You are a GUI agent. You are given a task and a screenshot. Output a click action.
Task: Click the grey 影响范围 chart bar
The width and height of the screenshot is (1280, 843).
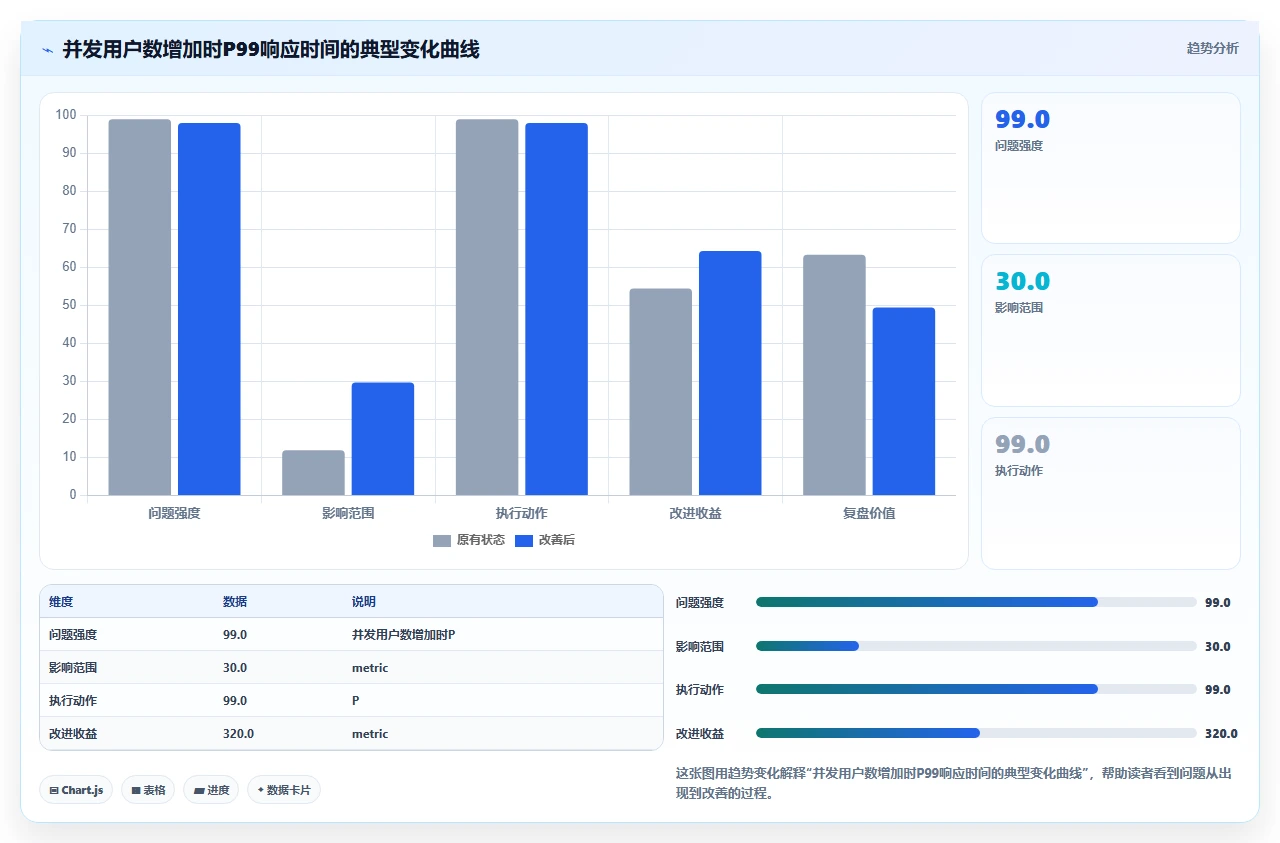coord(313,472)
